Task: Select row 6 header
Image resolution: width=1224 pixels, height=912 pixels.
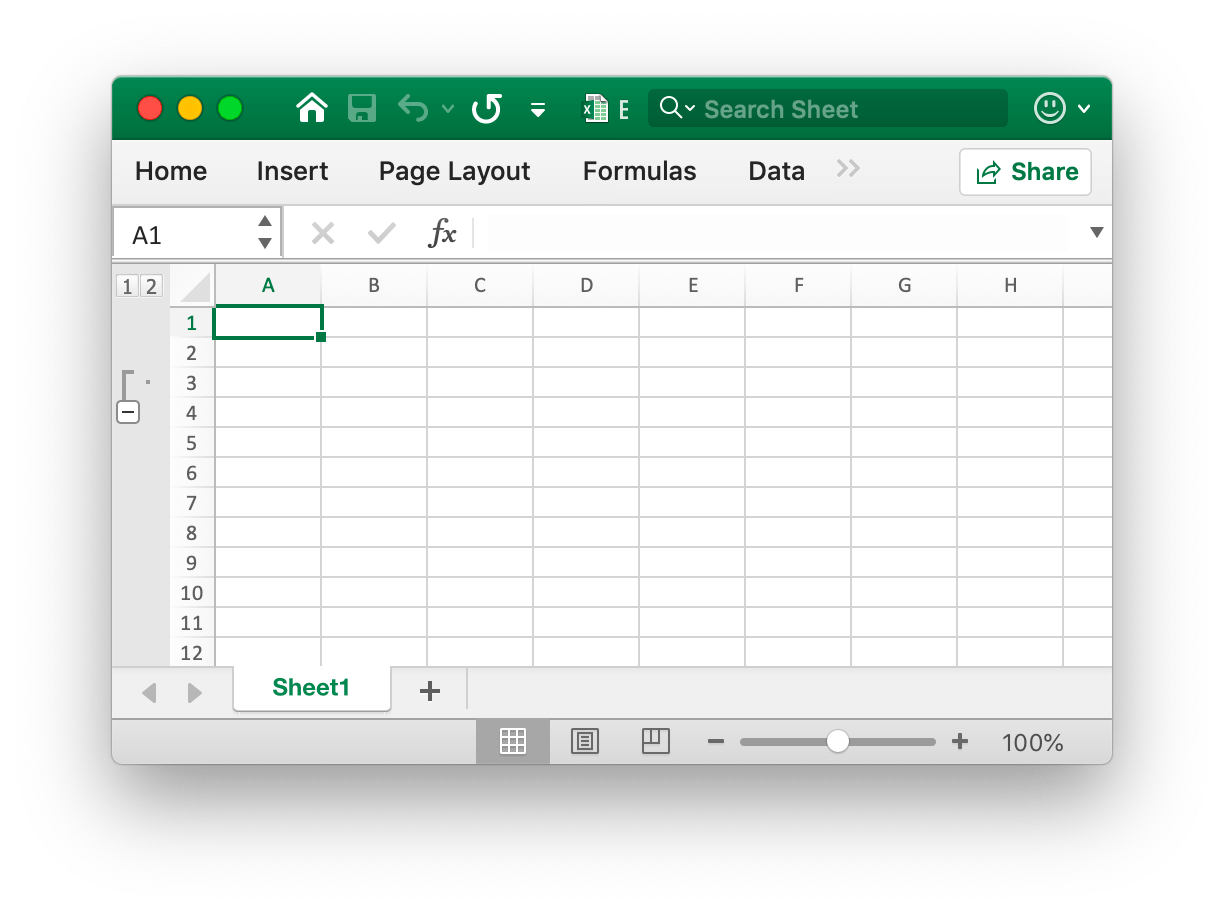Action: point(192,473)
